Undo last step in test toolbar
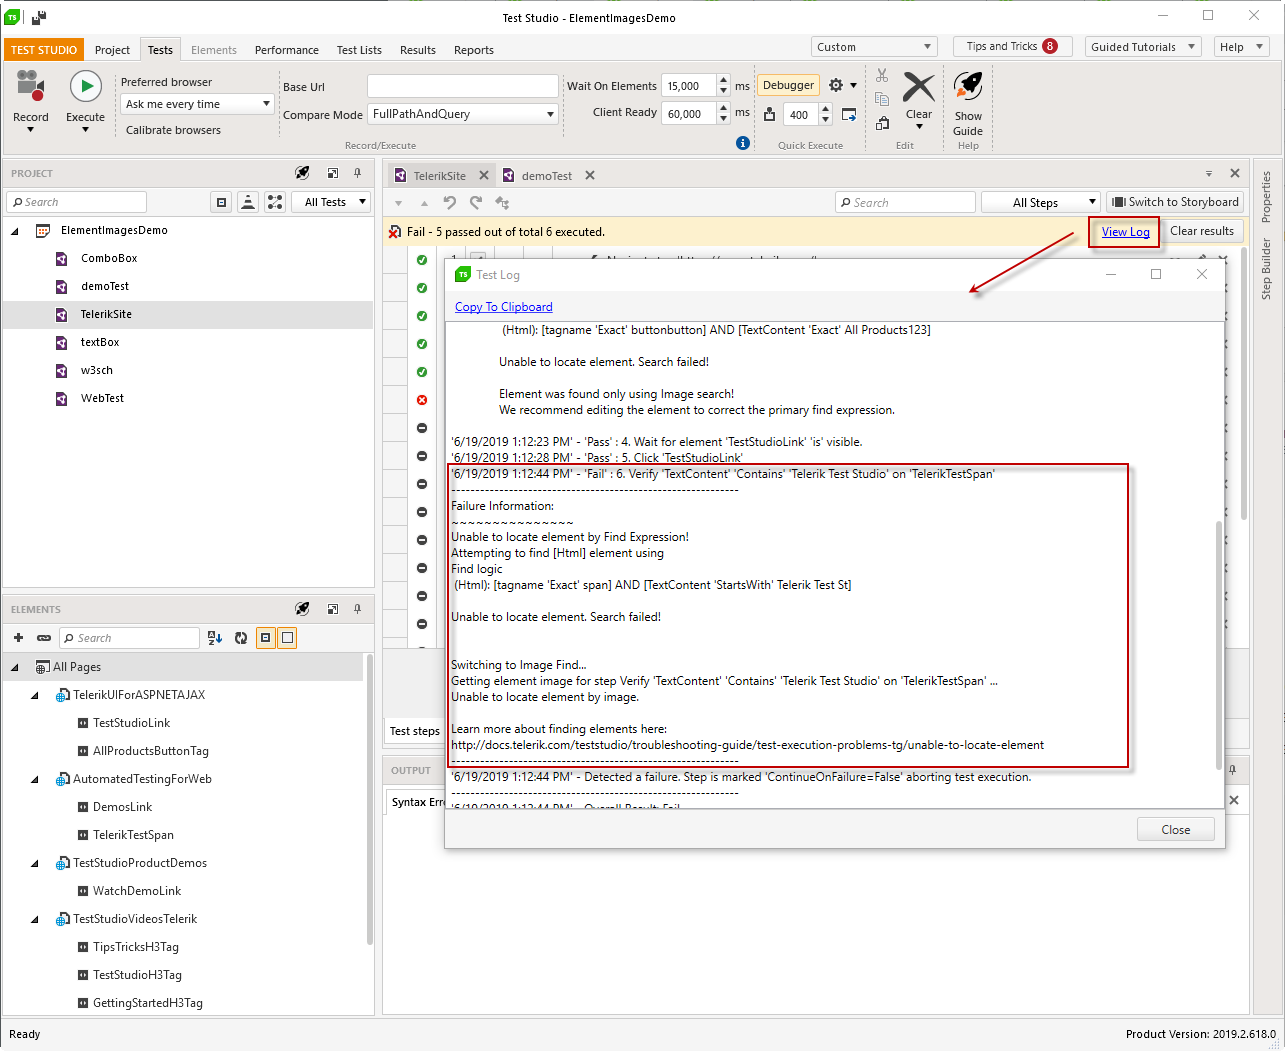The width and height of the screenshot is (1285, 1051). (449, 202)
